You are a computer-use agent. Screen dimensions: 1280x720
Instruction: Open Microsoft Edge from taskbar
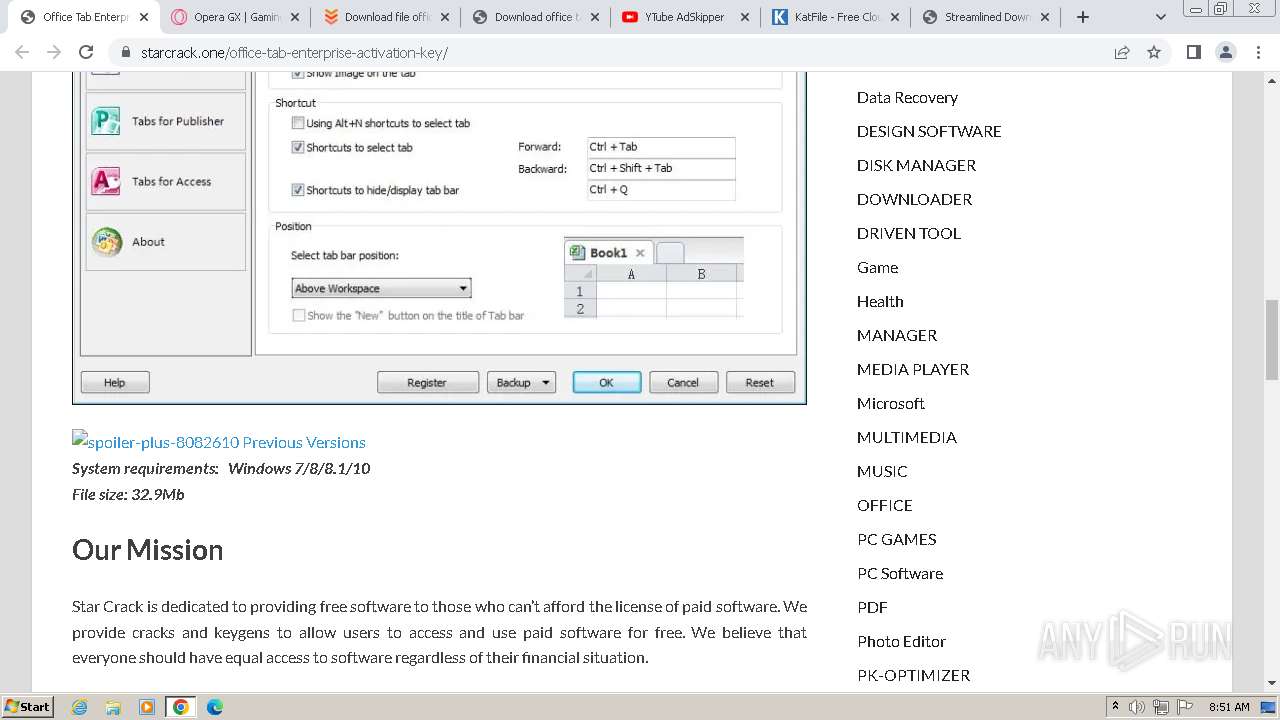(x=215, y=707)
